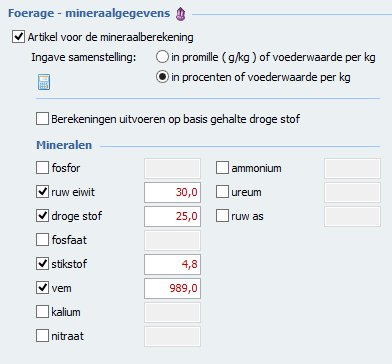The height and width of the screenshot is (364, 392).
Task: Select in promille (g/kg) radio option
Action: coord(162,57)
